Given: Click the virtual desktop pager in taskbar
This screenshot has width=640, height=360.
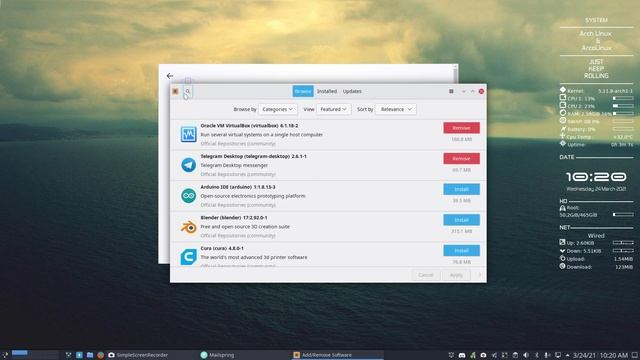Looking at the screenshot, I should click(35, 355).
